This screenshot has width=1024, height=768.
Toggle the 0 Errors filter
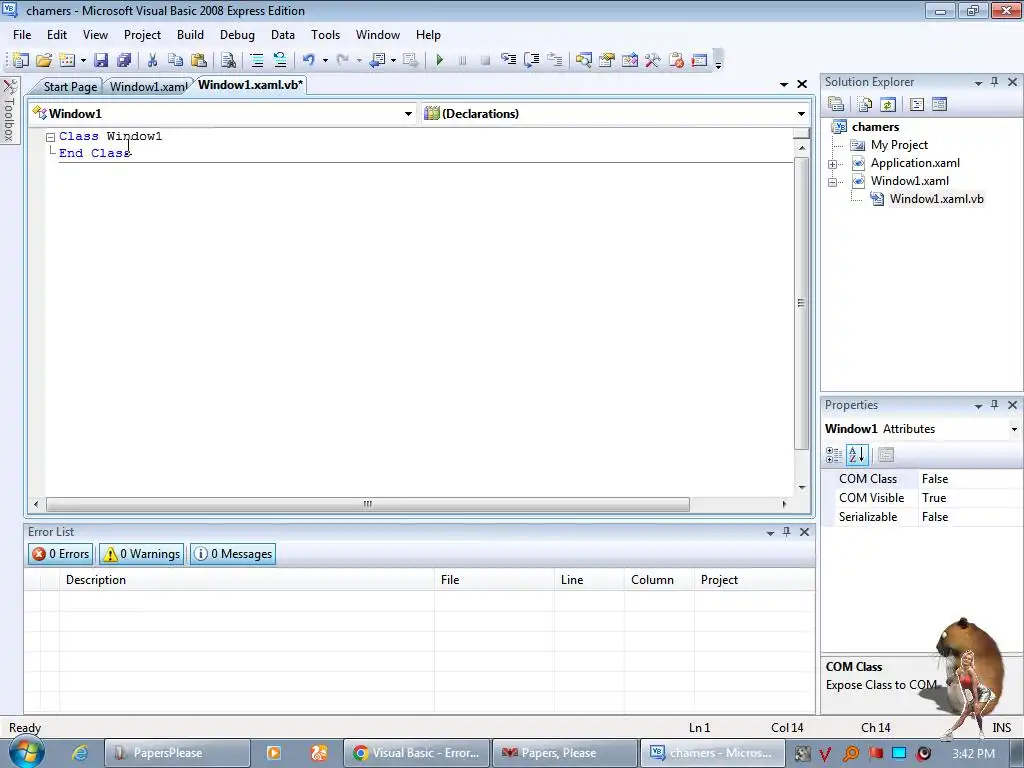[x=61, y=554]
